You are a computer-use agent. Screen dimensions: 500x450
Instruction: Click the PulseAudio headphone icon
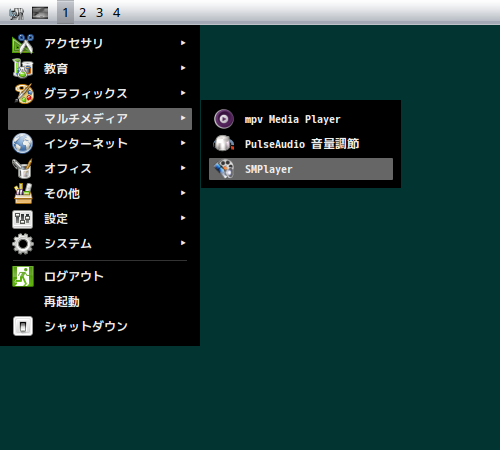coord(224,144)
